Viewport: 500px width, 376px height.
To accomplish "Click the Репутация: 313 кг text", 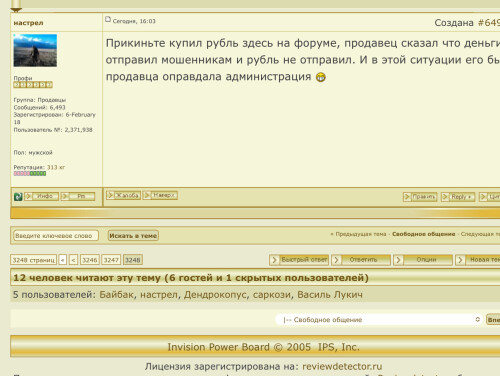I will (39, 167).
